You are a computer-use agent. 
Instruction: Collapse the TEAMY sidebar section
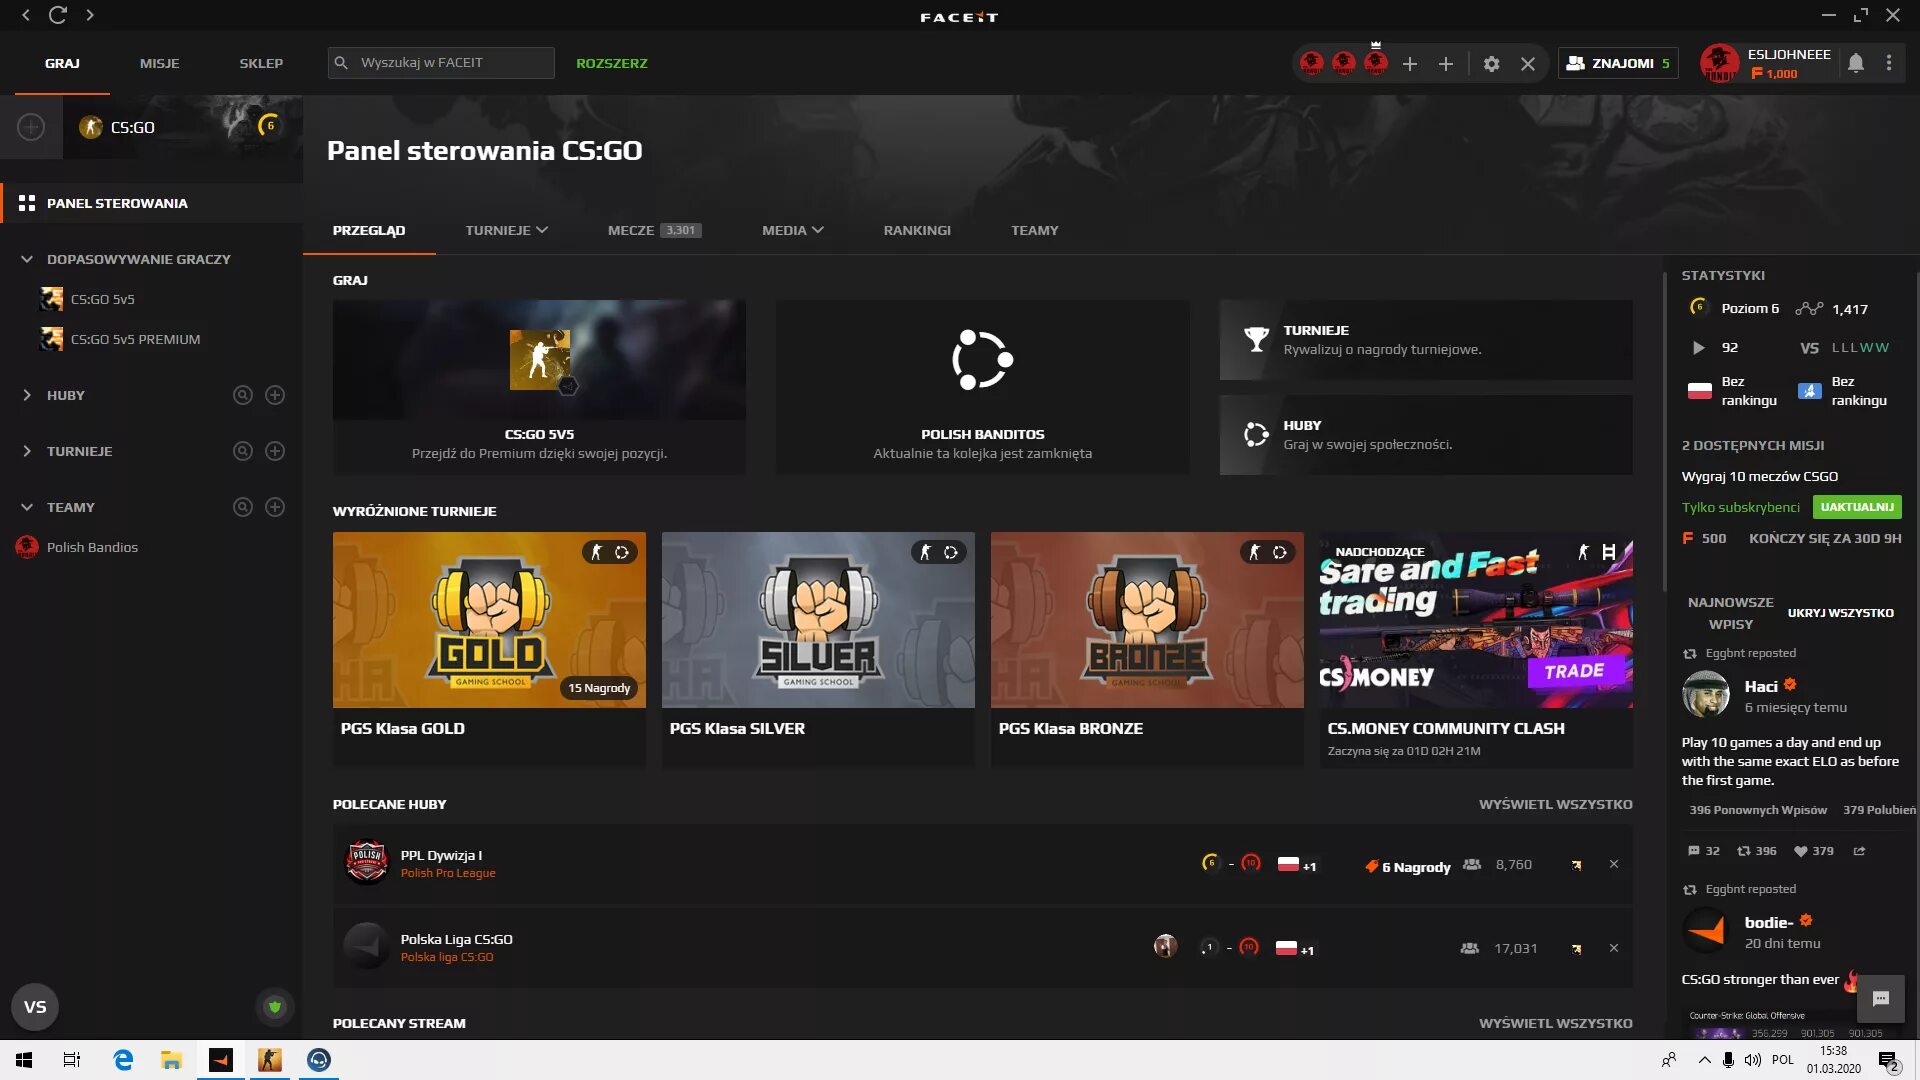pyautogui.click(x=27, y=507)
